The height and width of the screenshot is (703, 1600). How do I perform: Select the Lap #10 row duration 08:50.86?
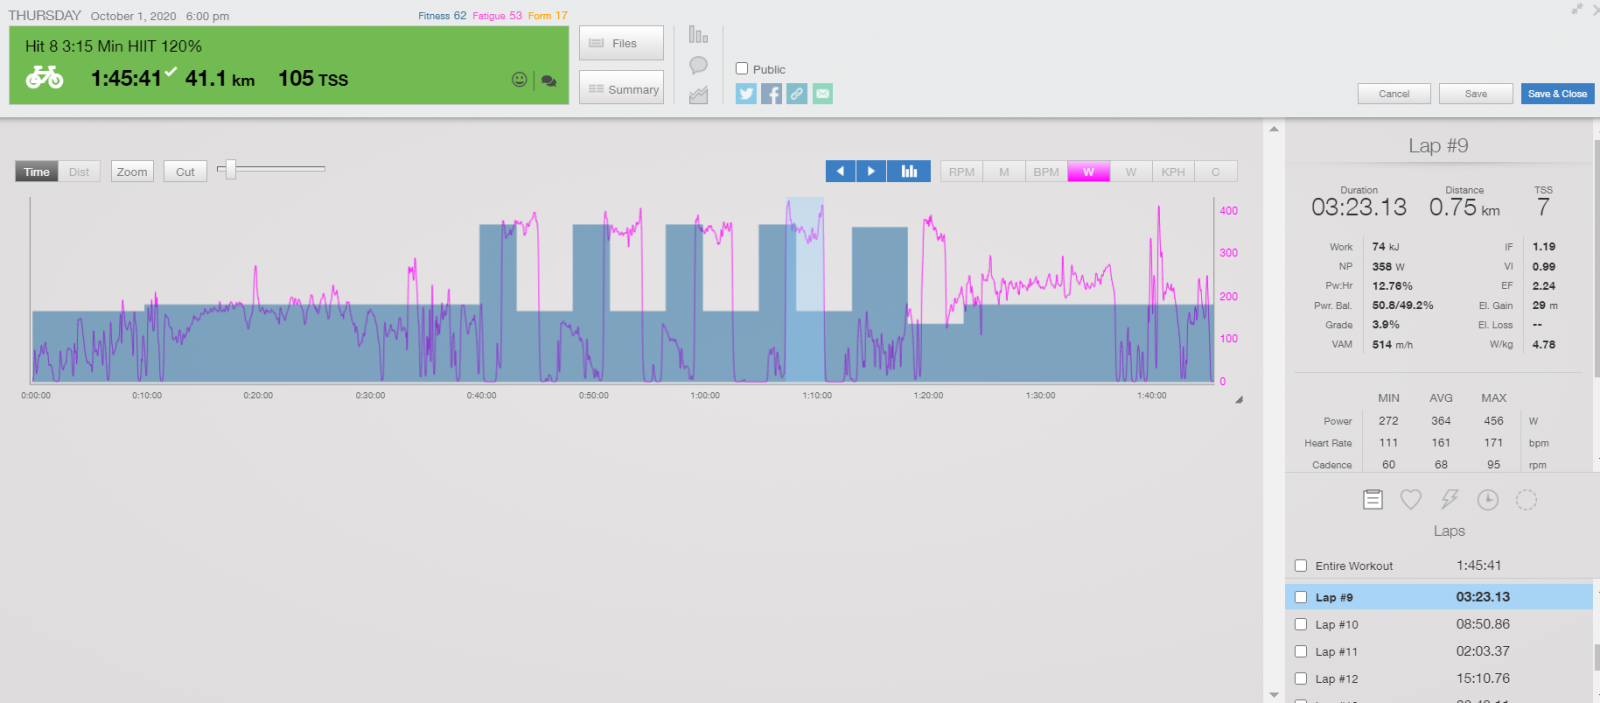pyautogui.click(x=1483, y=624)
